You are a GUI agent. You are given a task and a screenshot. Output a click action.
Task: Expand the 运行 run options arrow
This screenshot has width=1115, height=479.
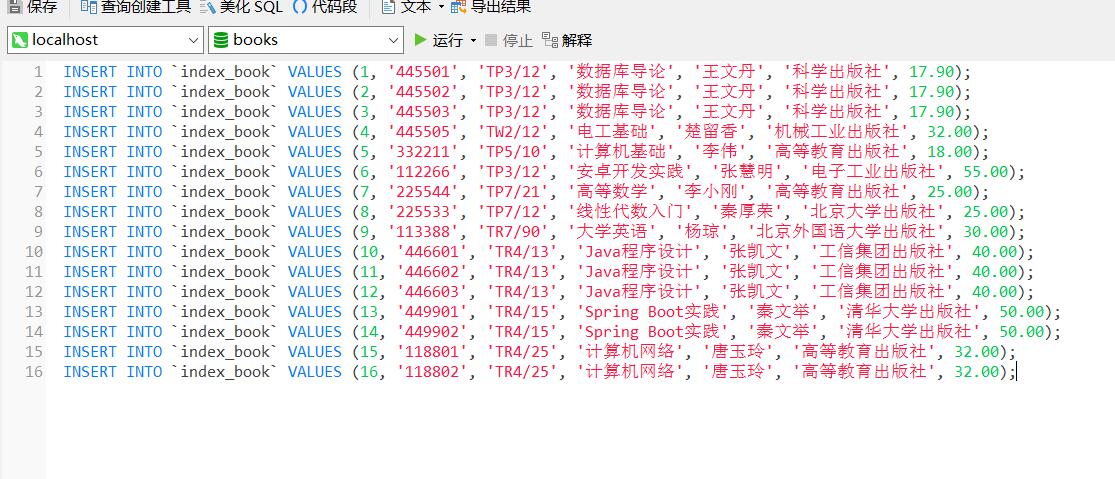coord(474,41)
